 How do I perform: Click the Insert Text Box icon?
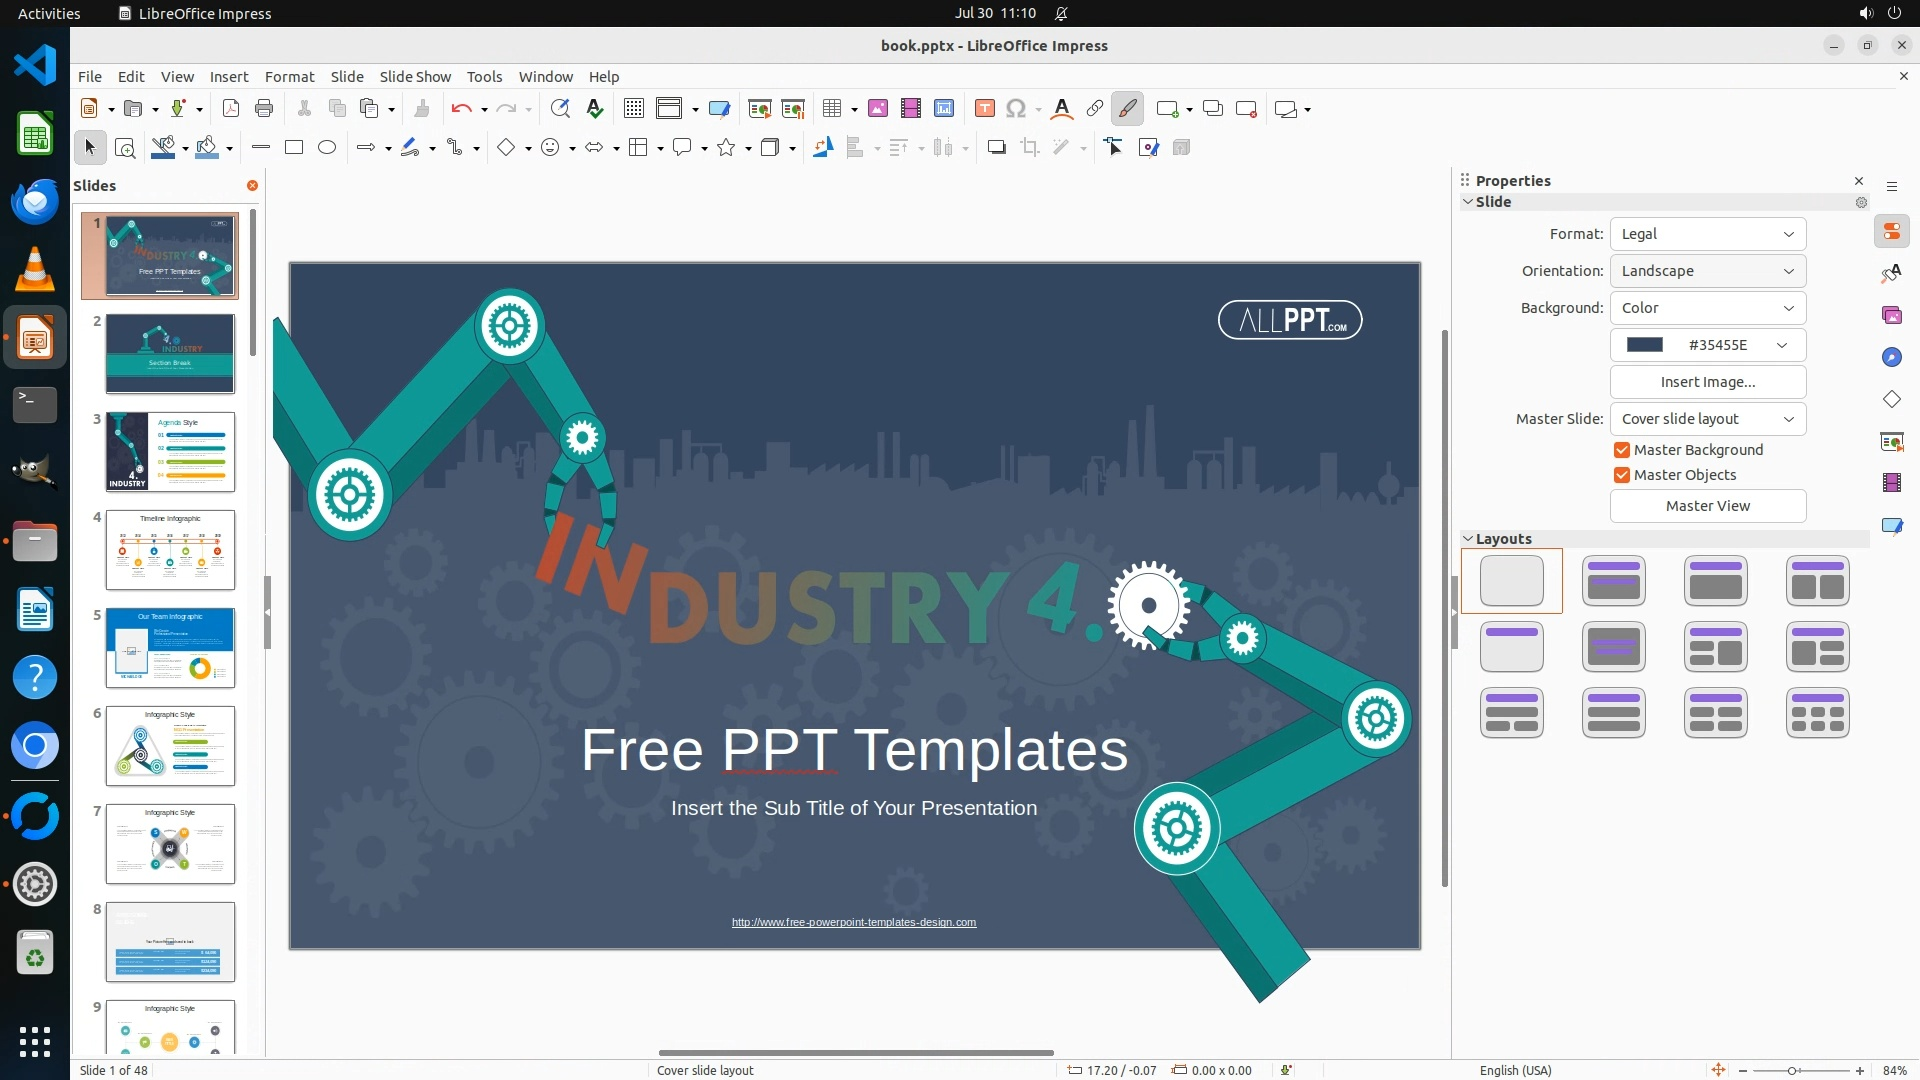coord(984,109)
